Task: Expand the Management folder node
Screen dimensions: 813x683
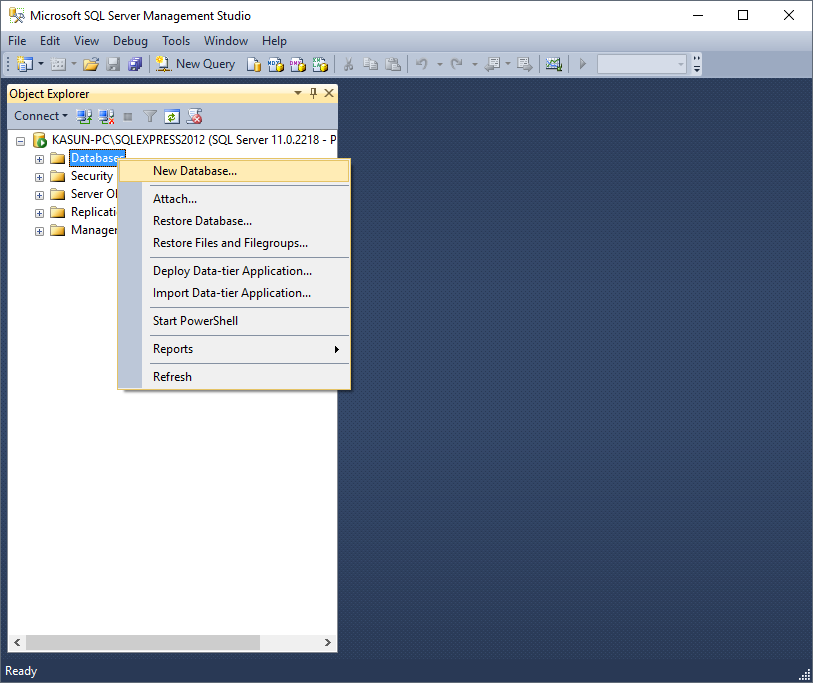Action: 39,231
